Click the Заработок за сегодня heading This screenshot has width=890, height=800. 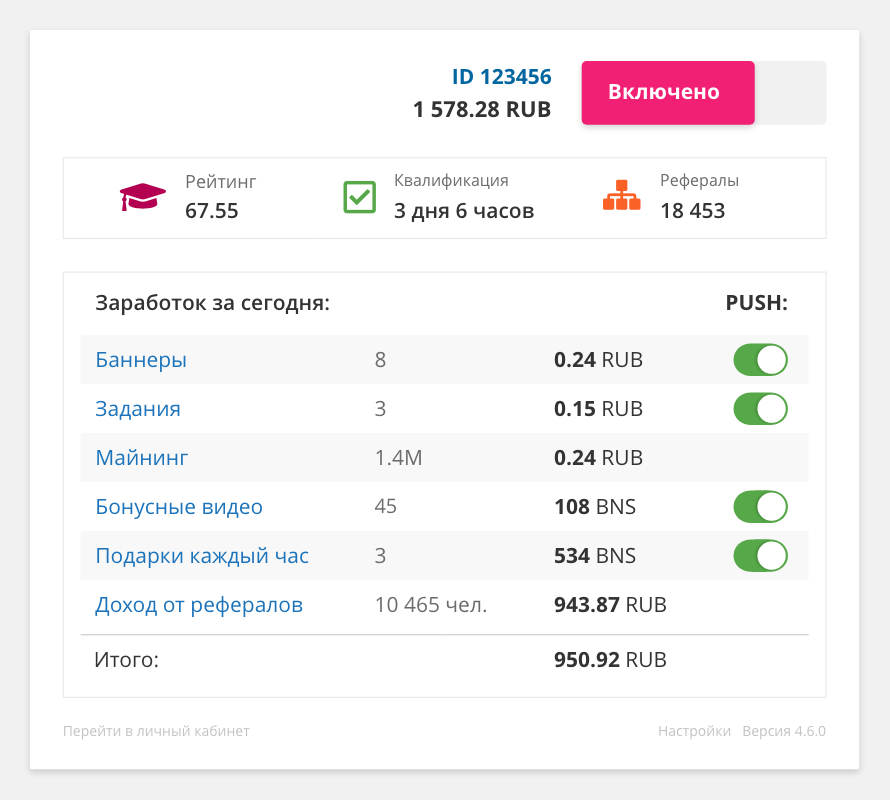click(212, 303)
